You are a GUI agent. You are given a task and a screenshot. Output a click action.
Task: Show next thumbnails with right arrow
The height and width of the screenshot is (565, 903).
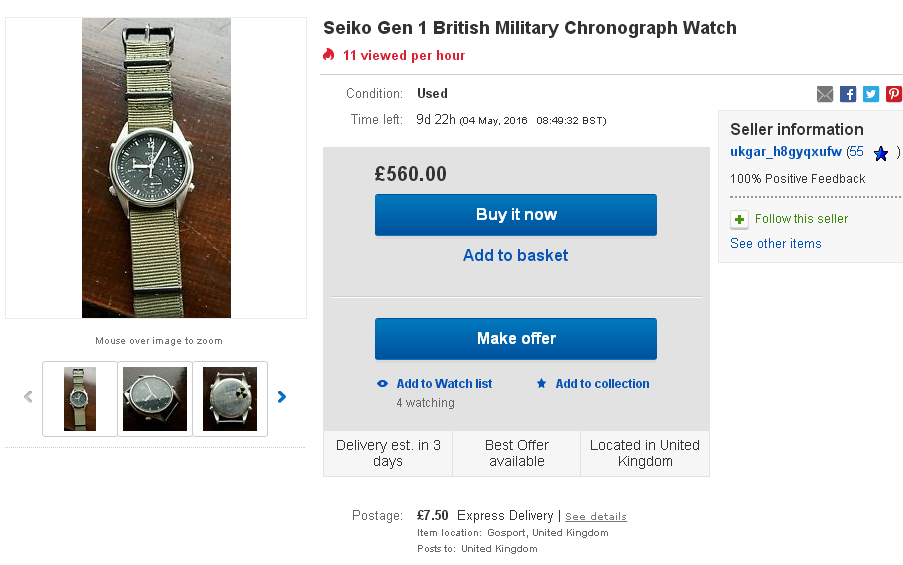tap(282, 397)
